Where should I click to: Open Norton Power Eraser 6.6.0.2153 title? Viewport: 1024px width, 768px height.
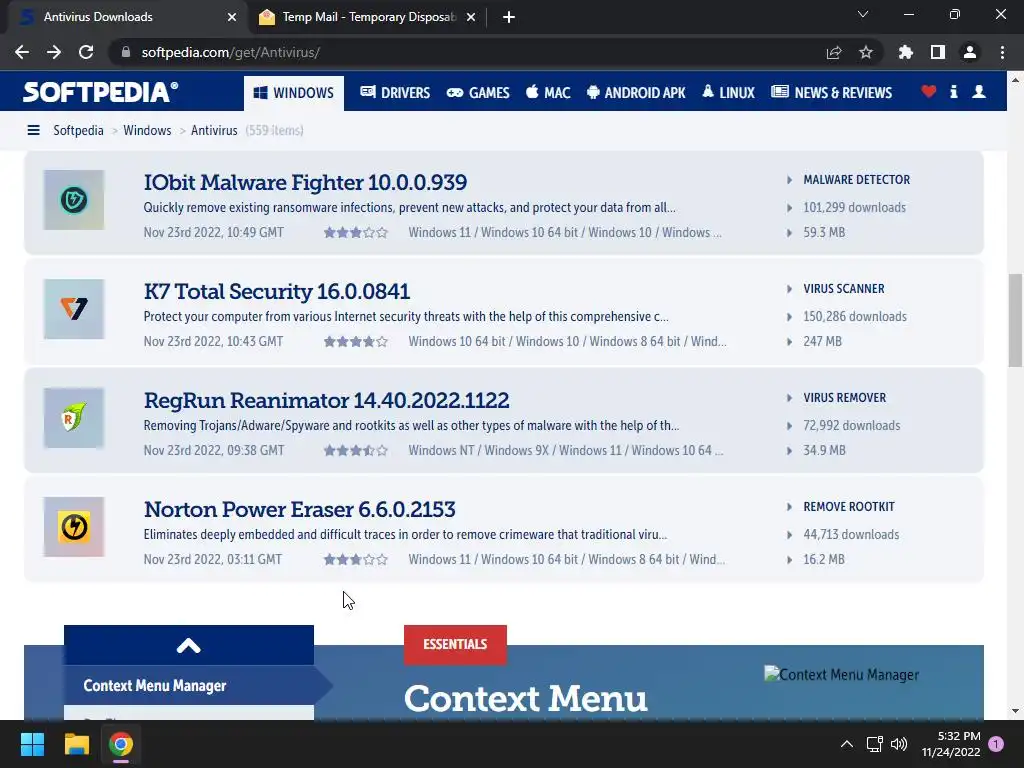[x=300, y=509]
